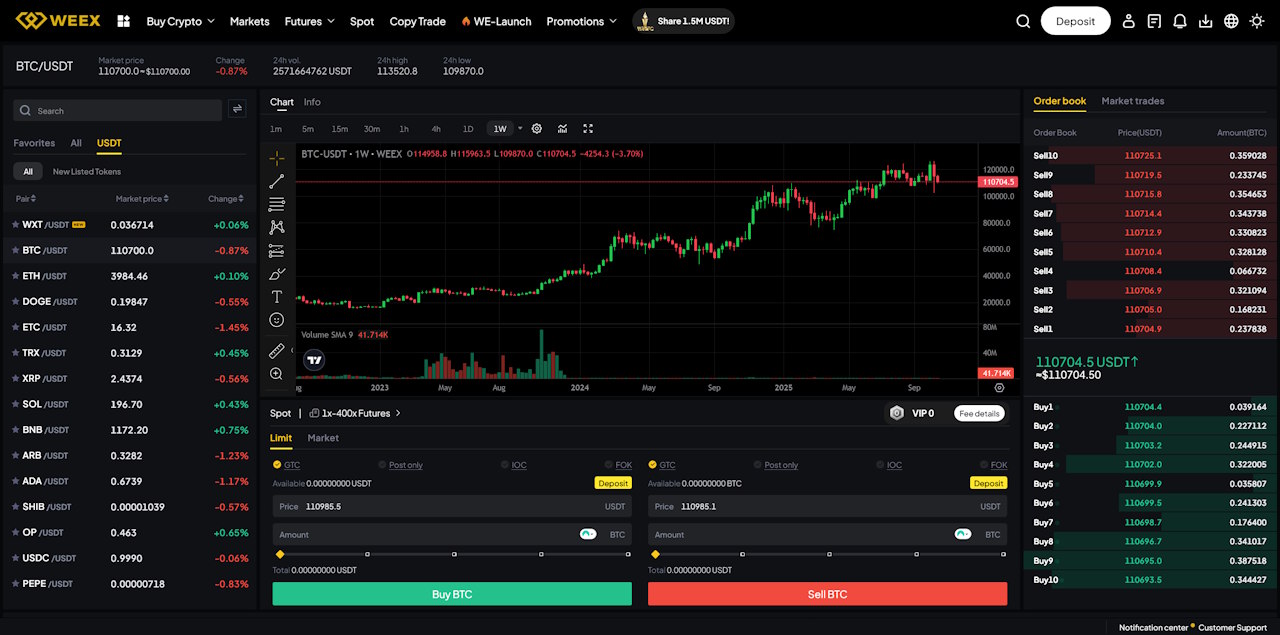Select the crosshair tool in the chart toolbar
1280x635 pixels.
coord(276,157)
